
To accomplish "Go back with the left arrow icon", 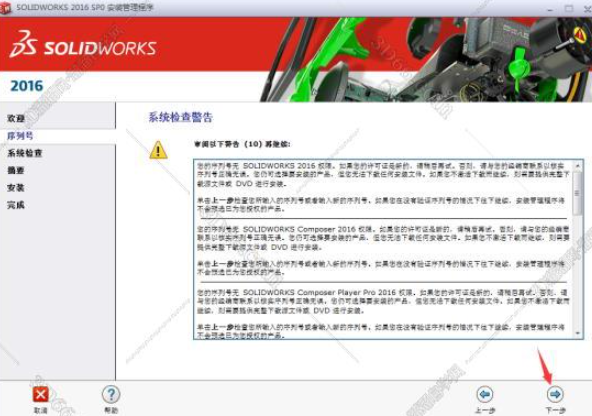I will tap(485, 395).
